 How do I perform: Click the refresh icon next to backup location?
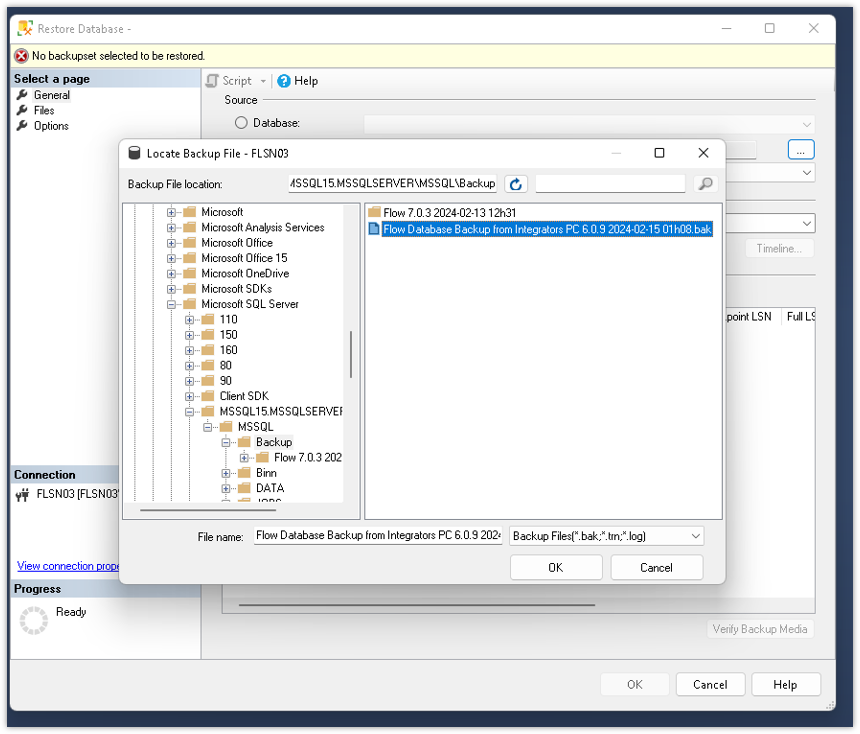(x=516, y=184)
